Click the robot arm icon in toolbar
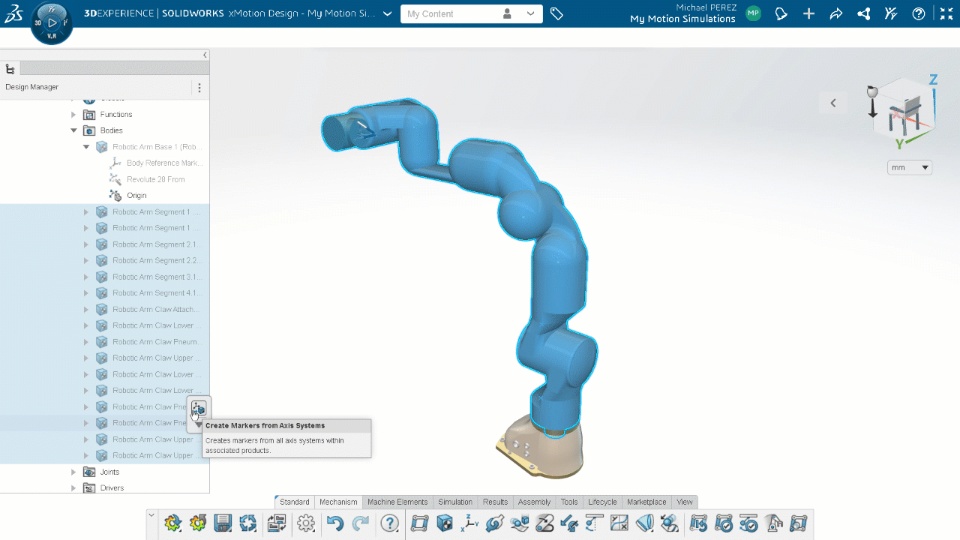 pyautogui.click(x=774, y=523)
